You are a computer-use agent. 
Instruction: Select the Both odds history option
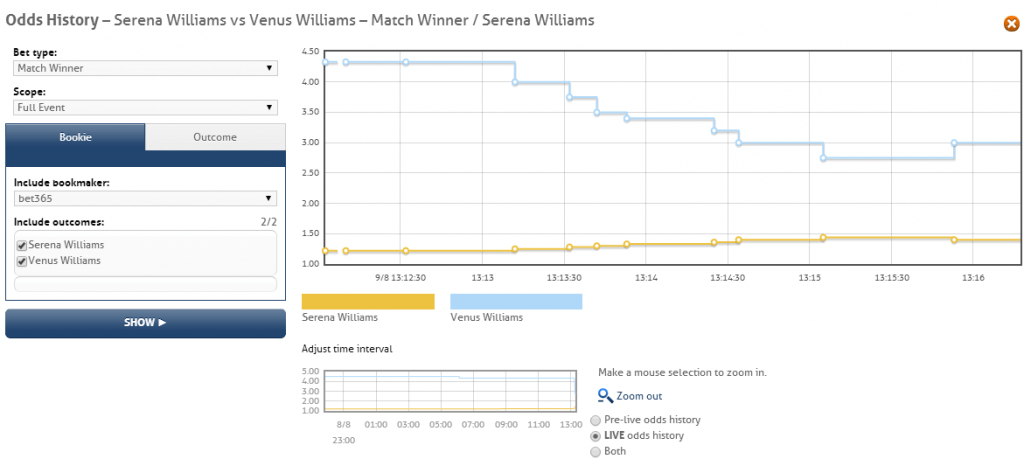597,452
